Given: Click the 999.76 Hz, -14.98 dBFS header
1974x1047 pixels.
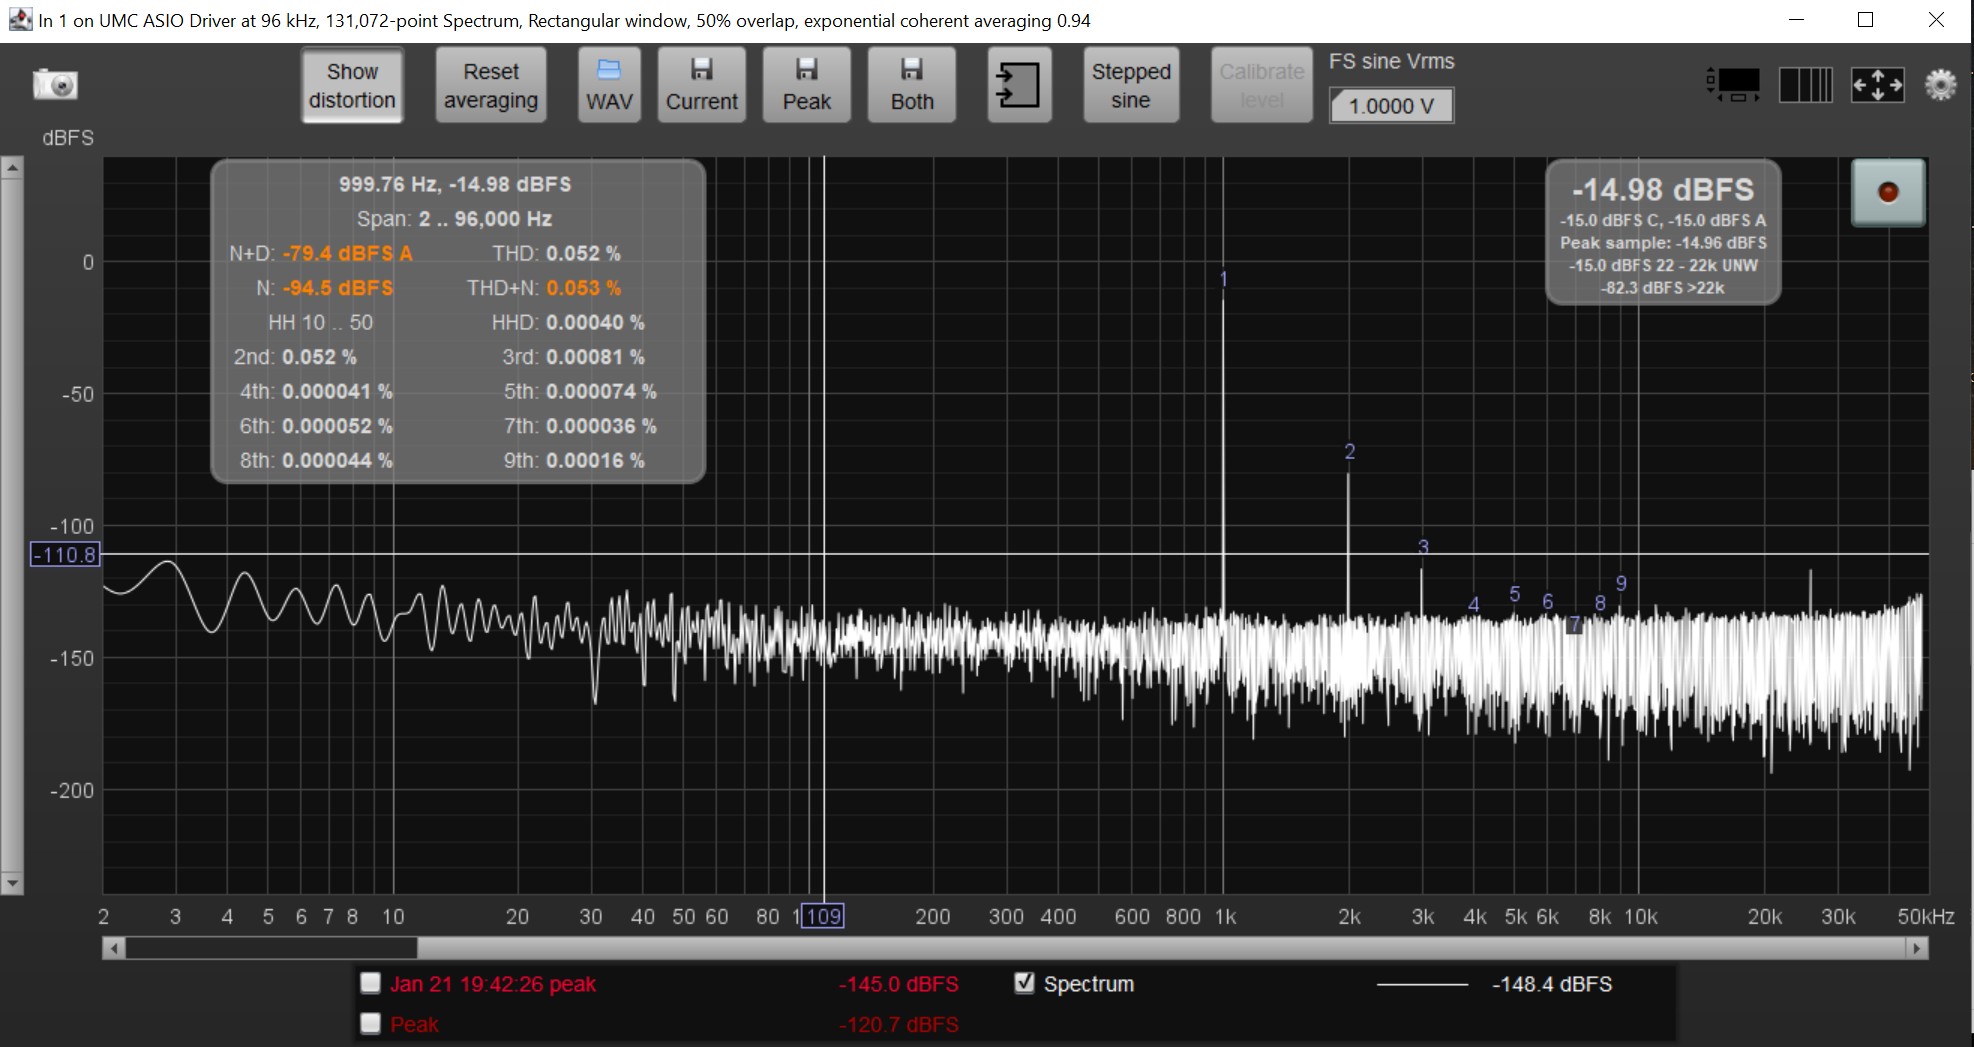Looking at the screenshot, I should (x=455, y=185).
